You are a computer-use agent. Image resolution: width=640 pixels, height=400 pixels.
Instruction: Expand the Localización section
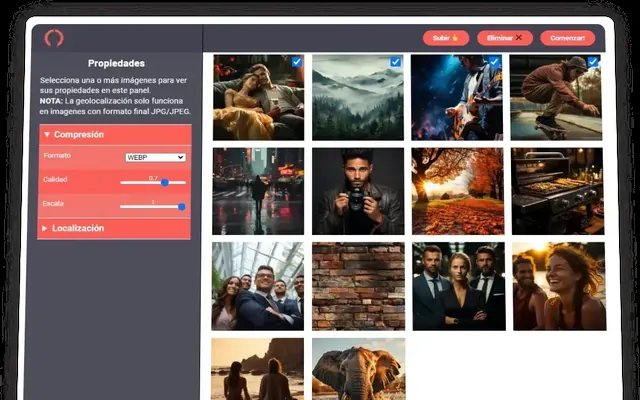click(x=114, y=228)
